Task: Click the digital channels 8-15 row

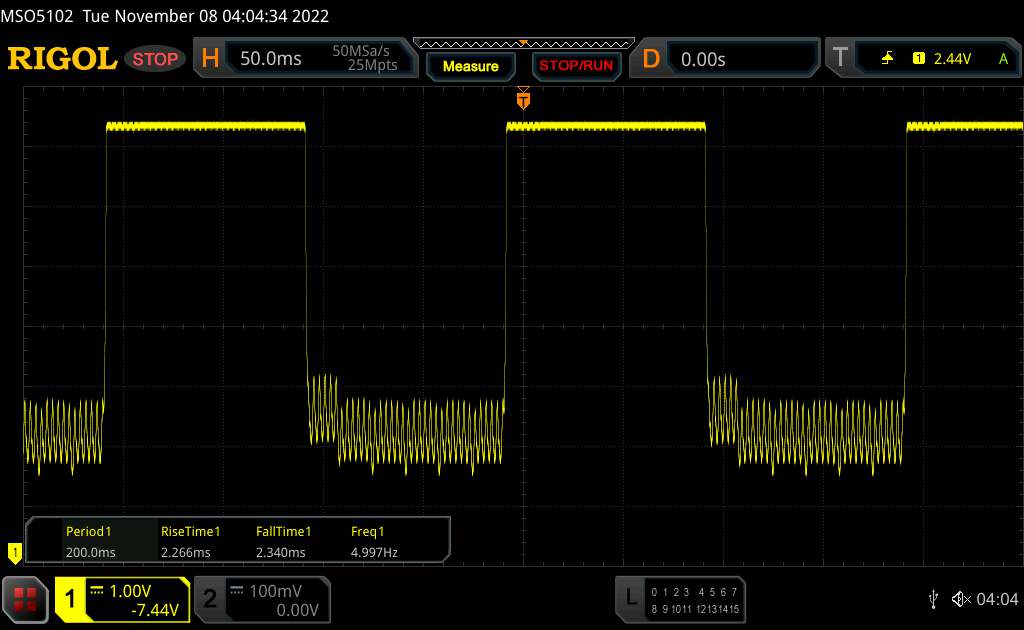Action: click(695, 609)
